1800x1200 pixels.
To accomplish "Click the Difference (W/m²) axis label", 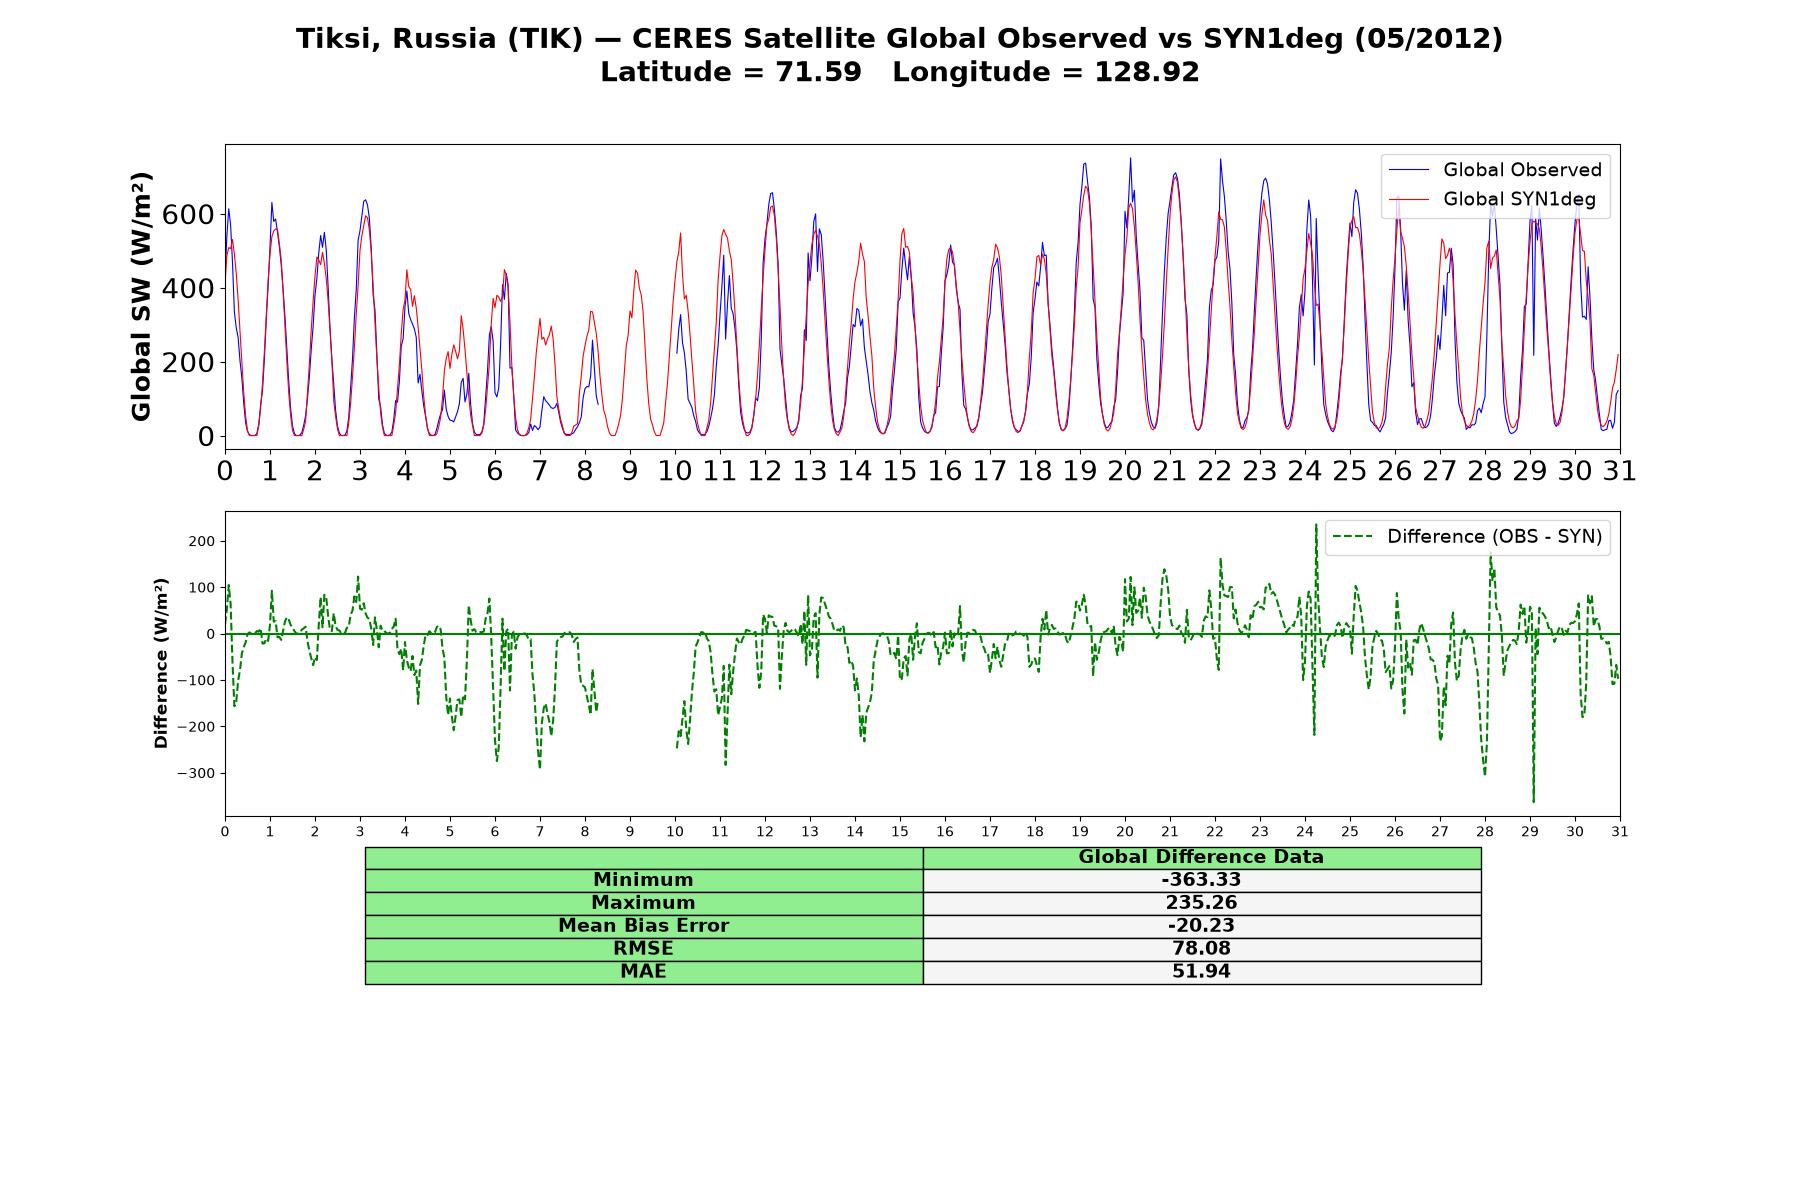I will click(161, 663).
